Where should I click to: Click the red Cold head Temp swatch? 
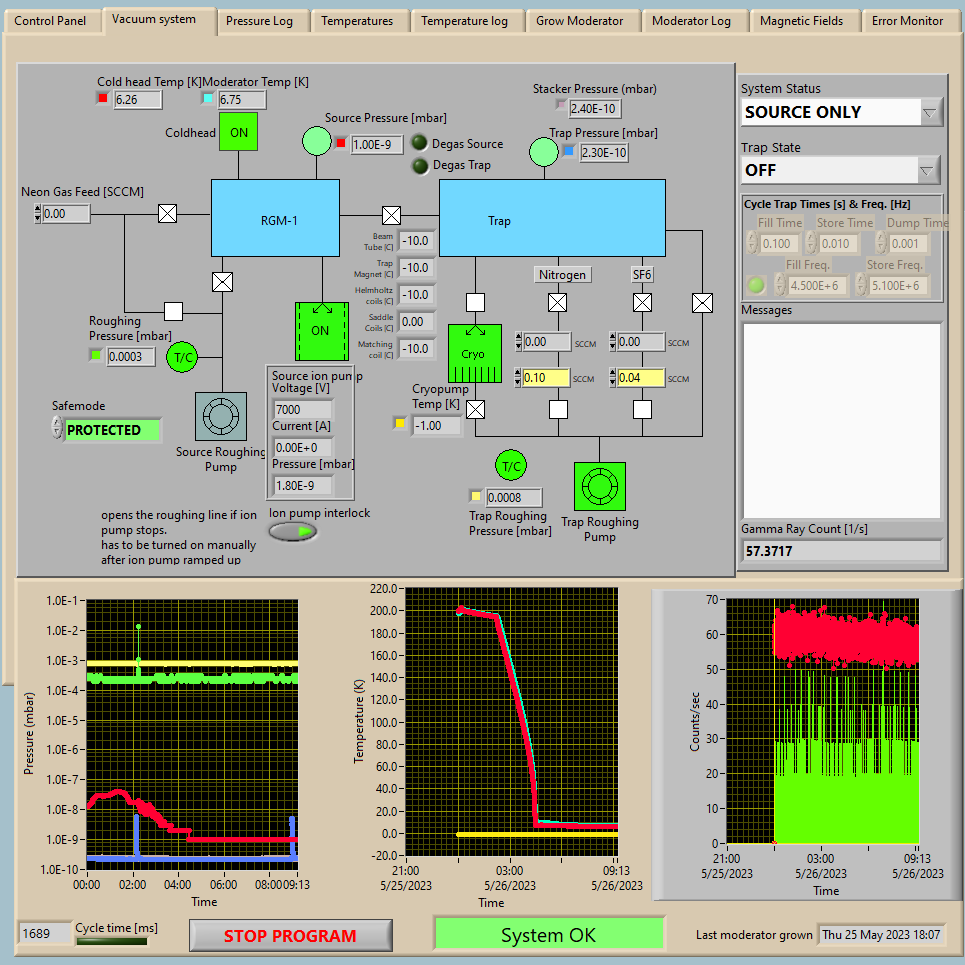coord(102,98)
